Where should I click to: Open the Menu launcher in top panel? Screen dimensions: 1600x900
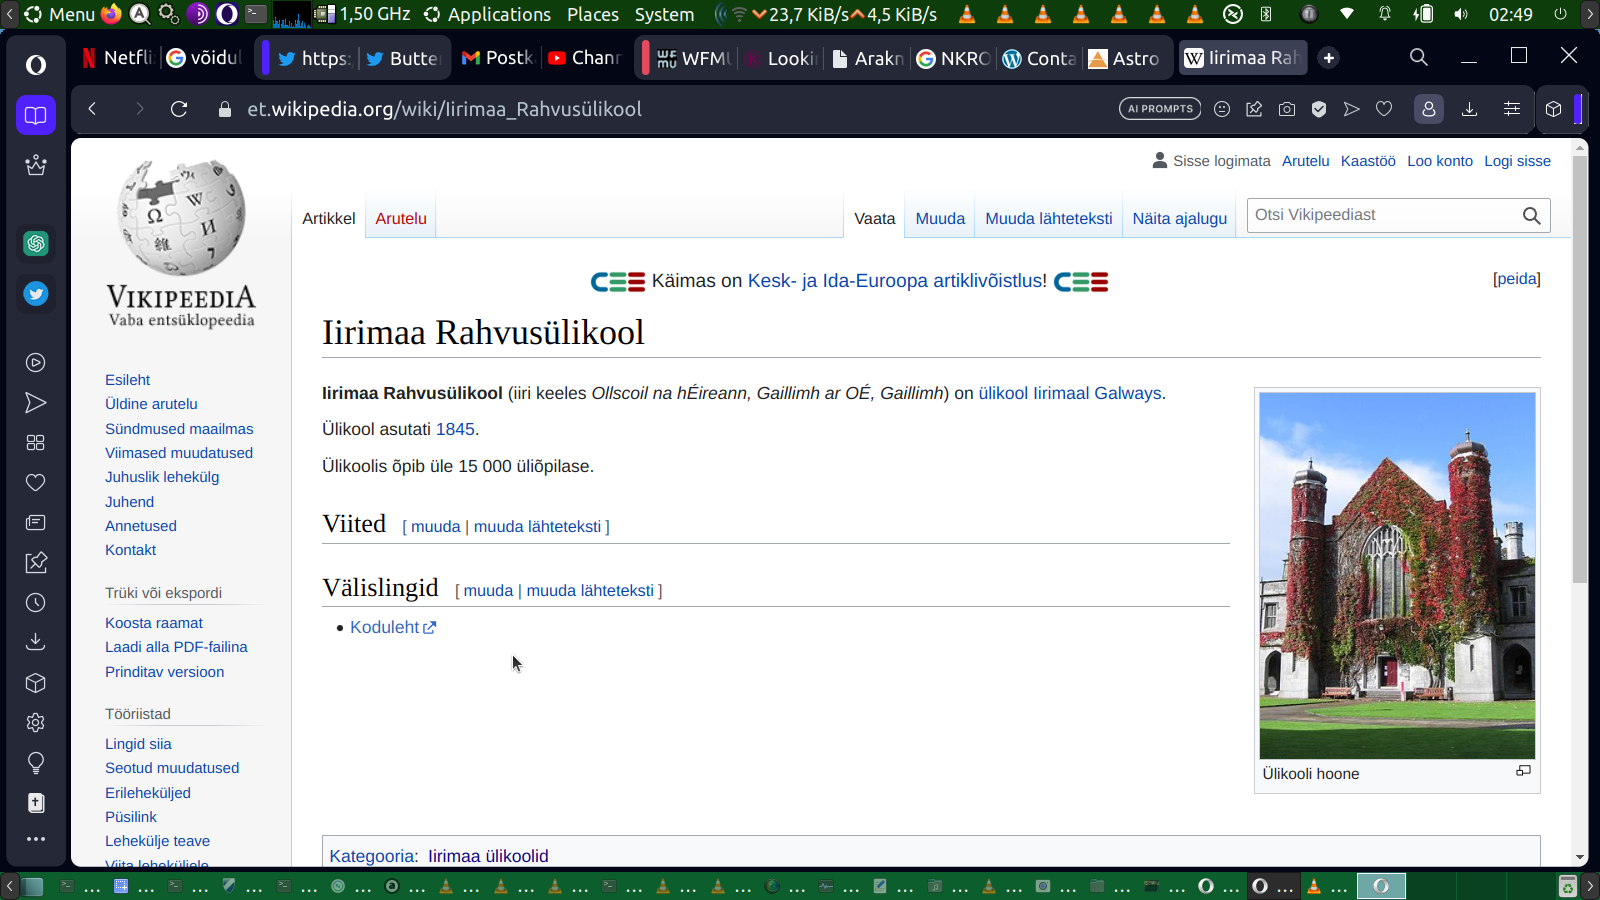(x=59, y=14)
